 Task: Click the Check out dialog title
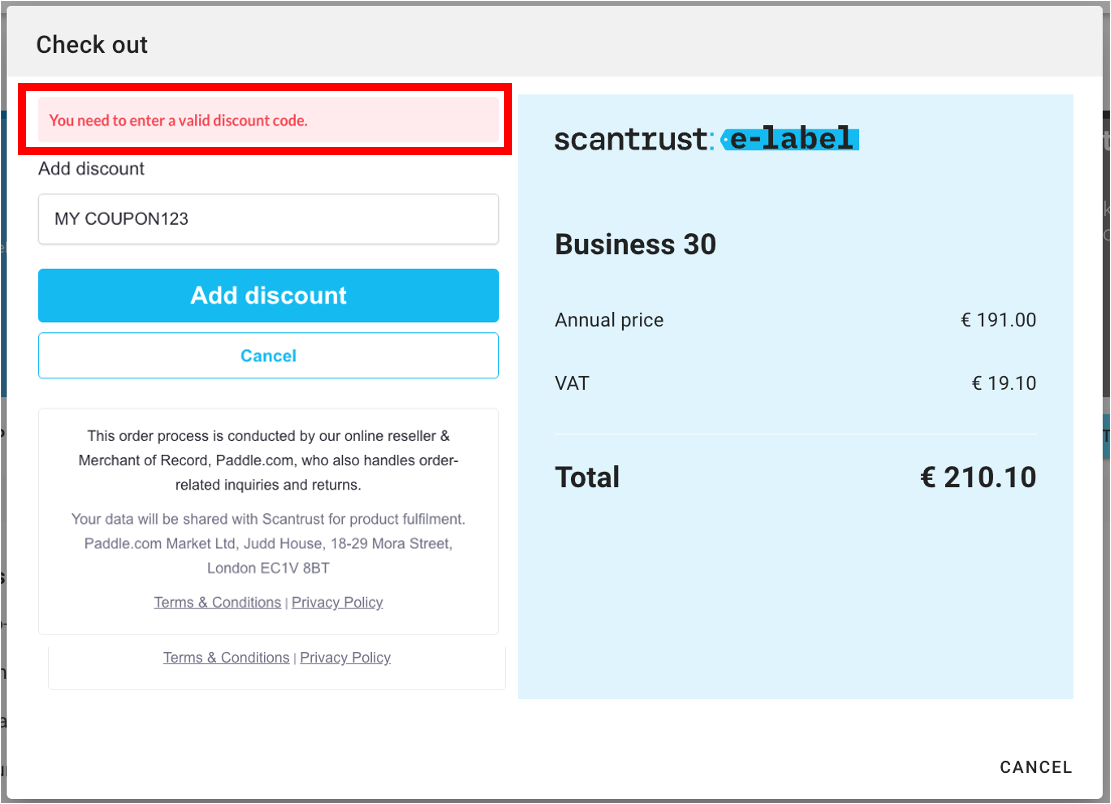coord(92,45)
